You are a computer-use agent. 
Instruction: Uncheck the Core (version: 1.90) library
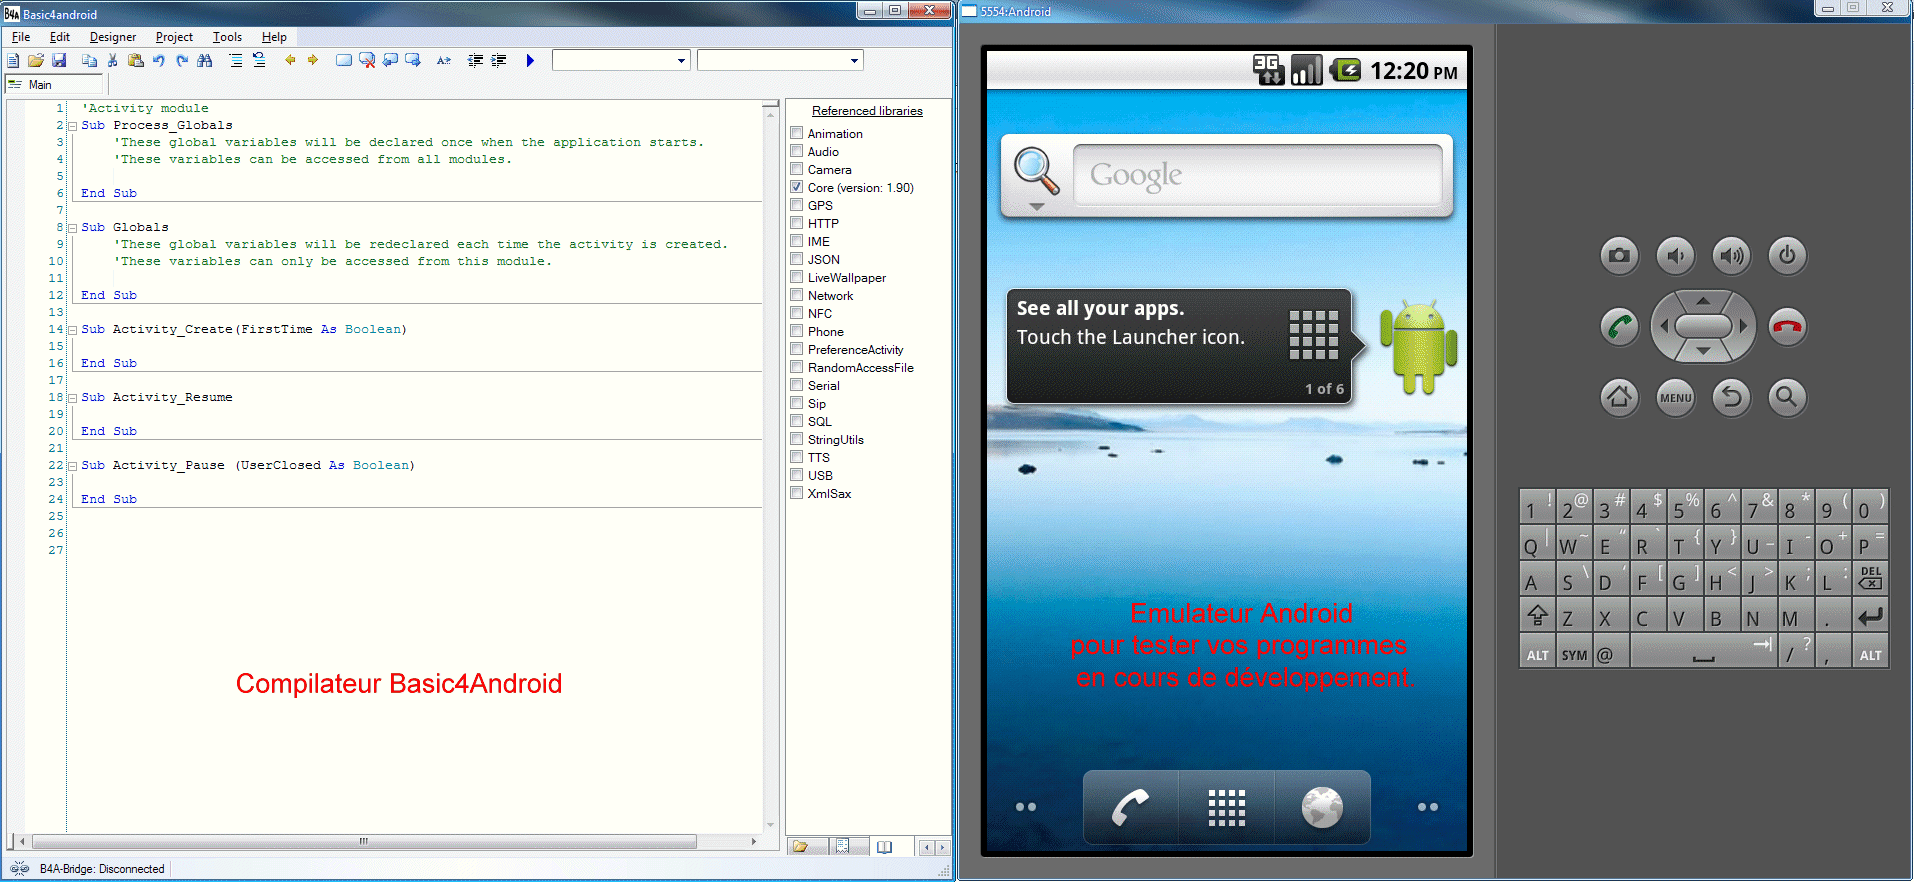click(x=797, y=187)
